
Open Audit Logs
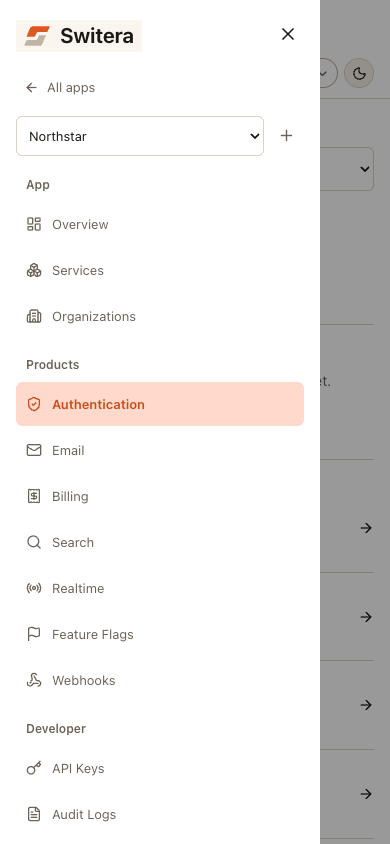click(160, 814)
